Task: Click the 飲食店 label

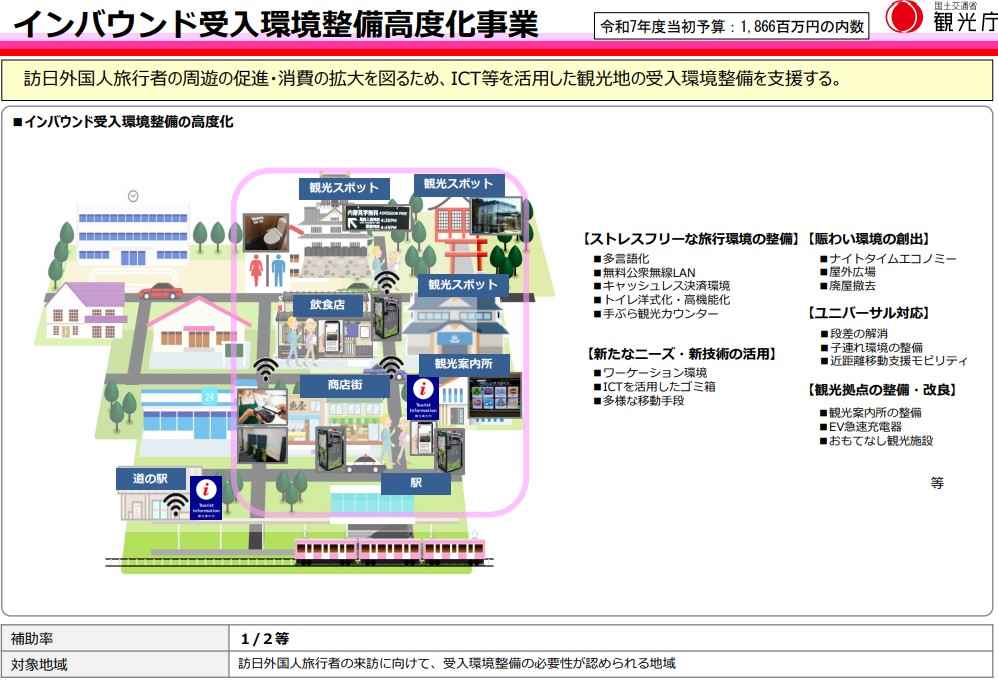Action: click(327, 305)
